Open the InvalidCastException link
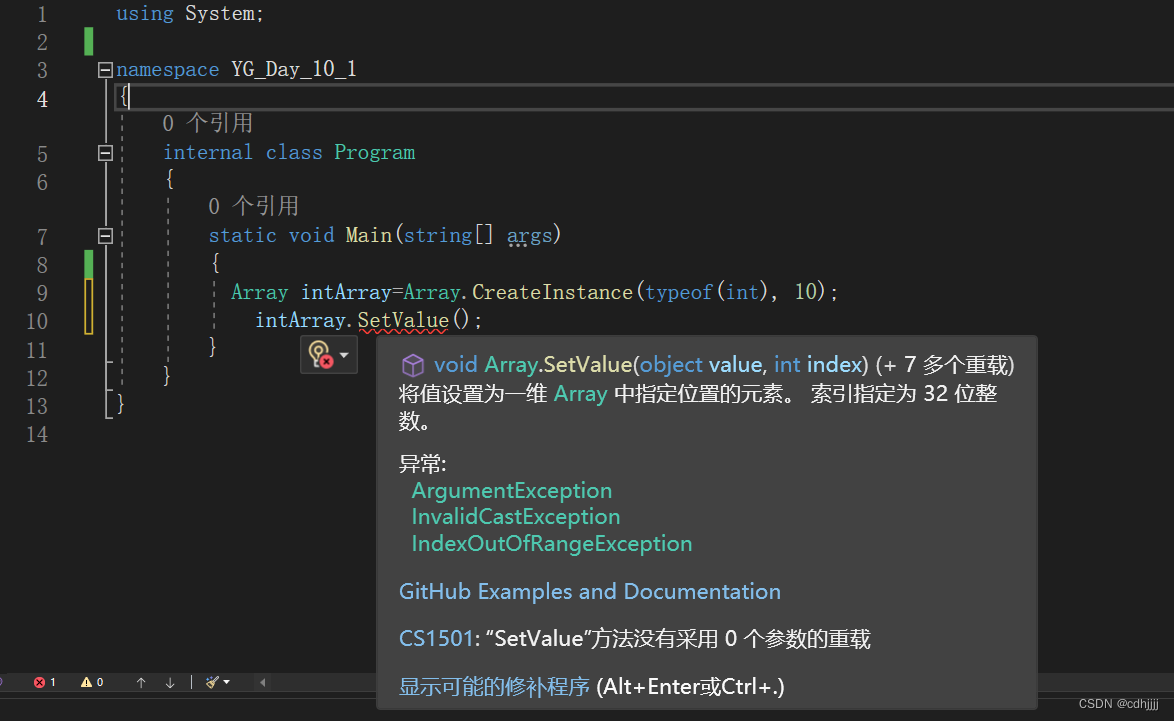Viewport: 1174px width, 721px height. (515, 516)
